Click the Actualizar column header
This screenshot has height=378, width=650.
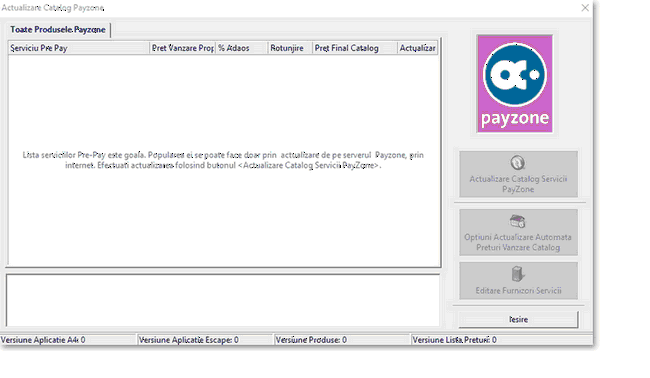(417, 48)
